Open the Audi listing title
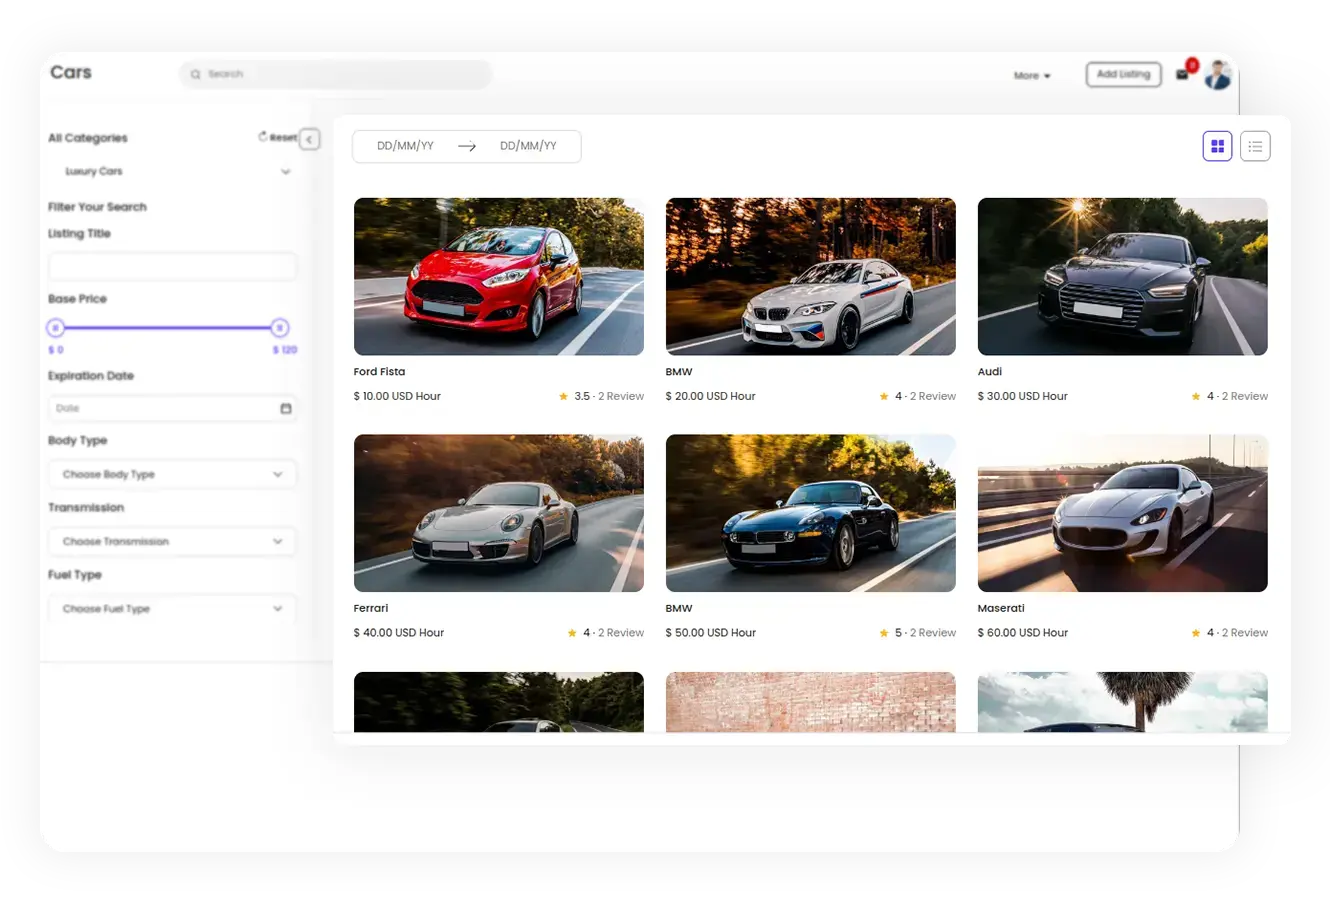 990,371
